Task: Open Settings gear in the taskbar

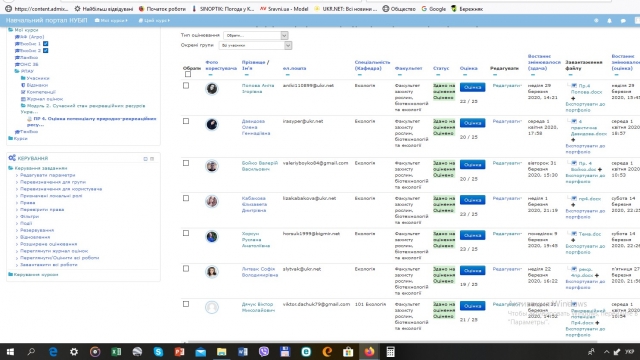Action: tap(74, 351)
